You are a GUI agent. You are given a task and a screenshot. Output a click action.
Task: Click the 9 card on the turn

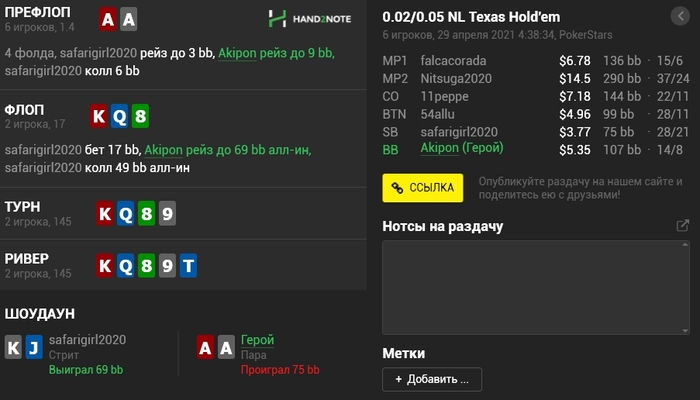point(167,213)
